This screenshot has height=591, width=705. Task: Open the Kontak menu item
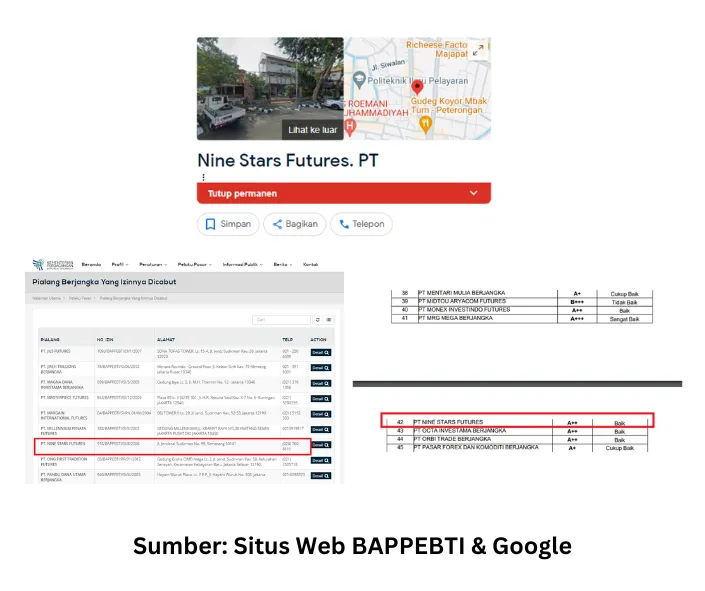(x=311, y=264)
